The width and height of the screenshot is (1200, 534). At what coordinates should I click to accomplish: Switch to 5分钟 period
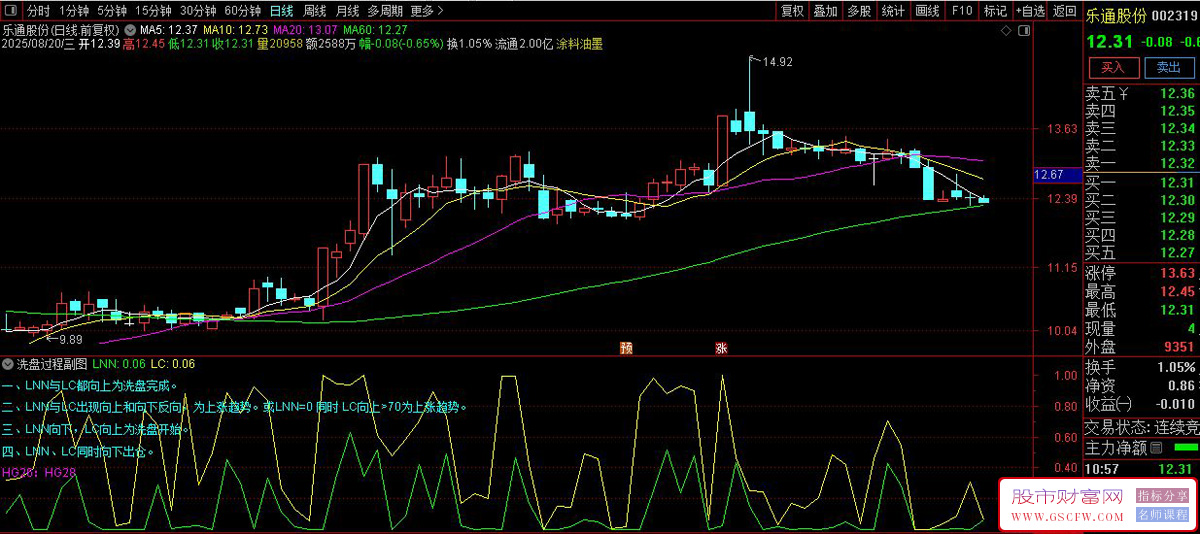(112, 11)
